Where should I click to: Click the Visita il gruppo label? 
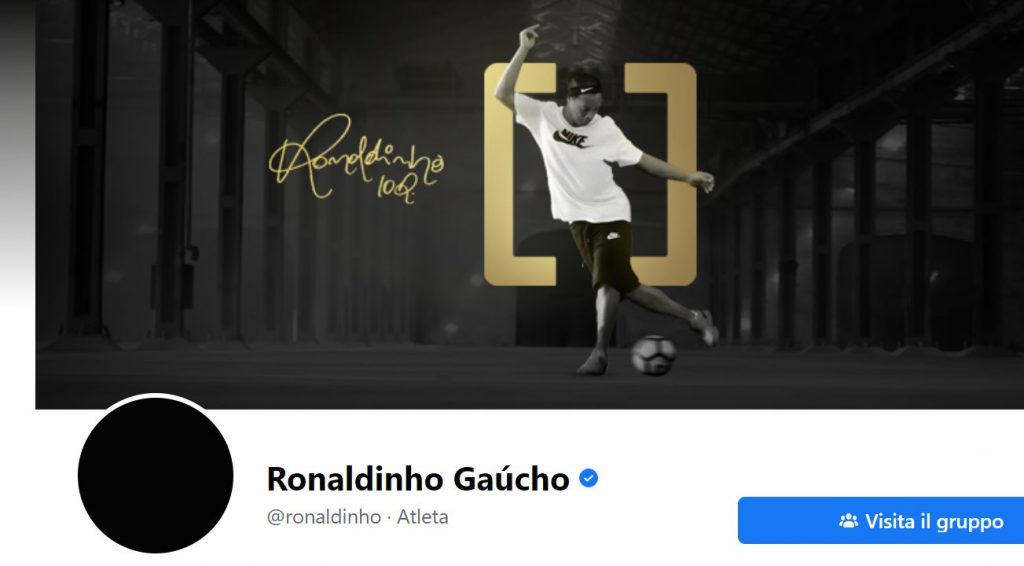pos(934,521)
